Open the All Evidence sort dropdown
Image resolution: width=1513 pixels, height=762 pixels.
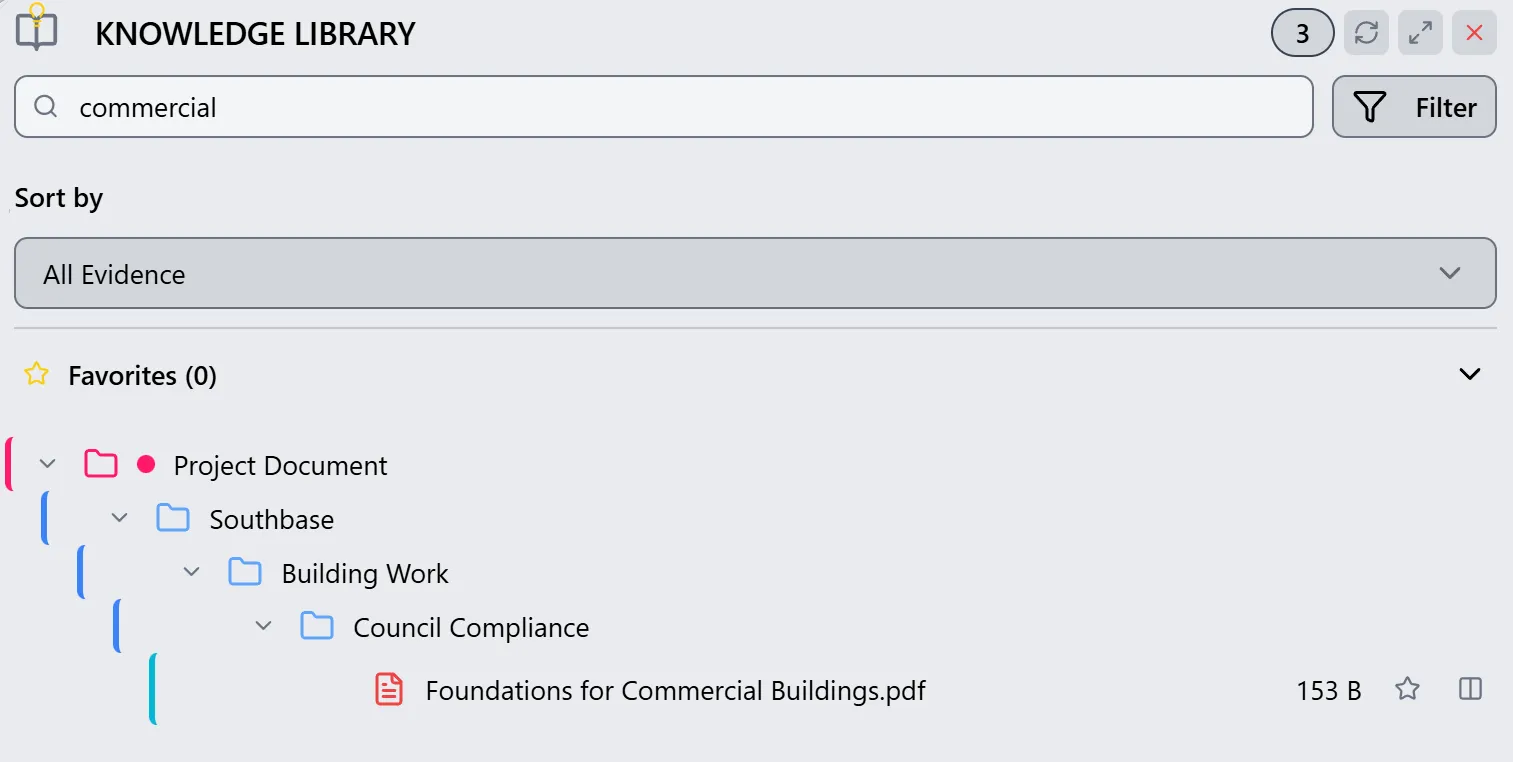(x=755, y=273)
